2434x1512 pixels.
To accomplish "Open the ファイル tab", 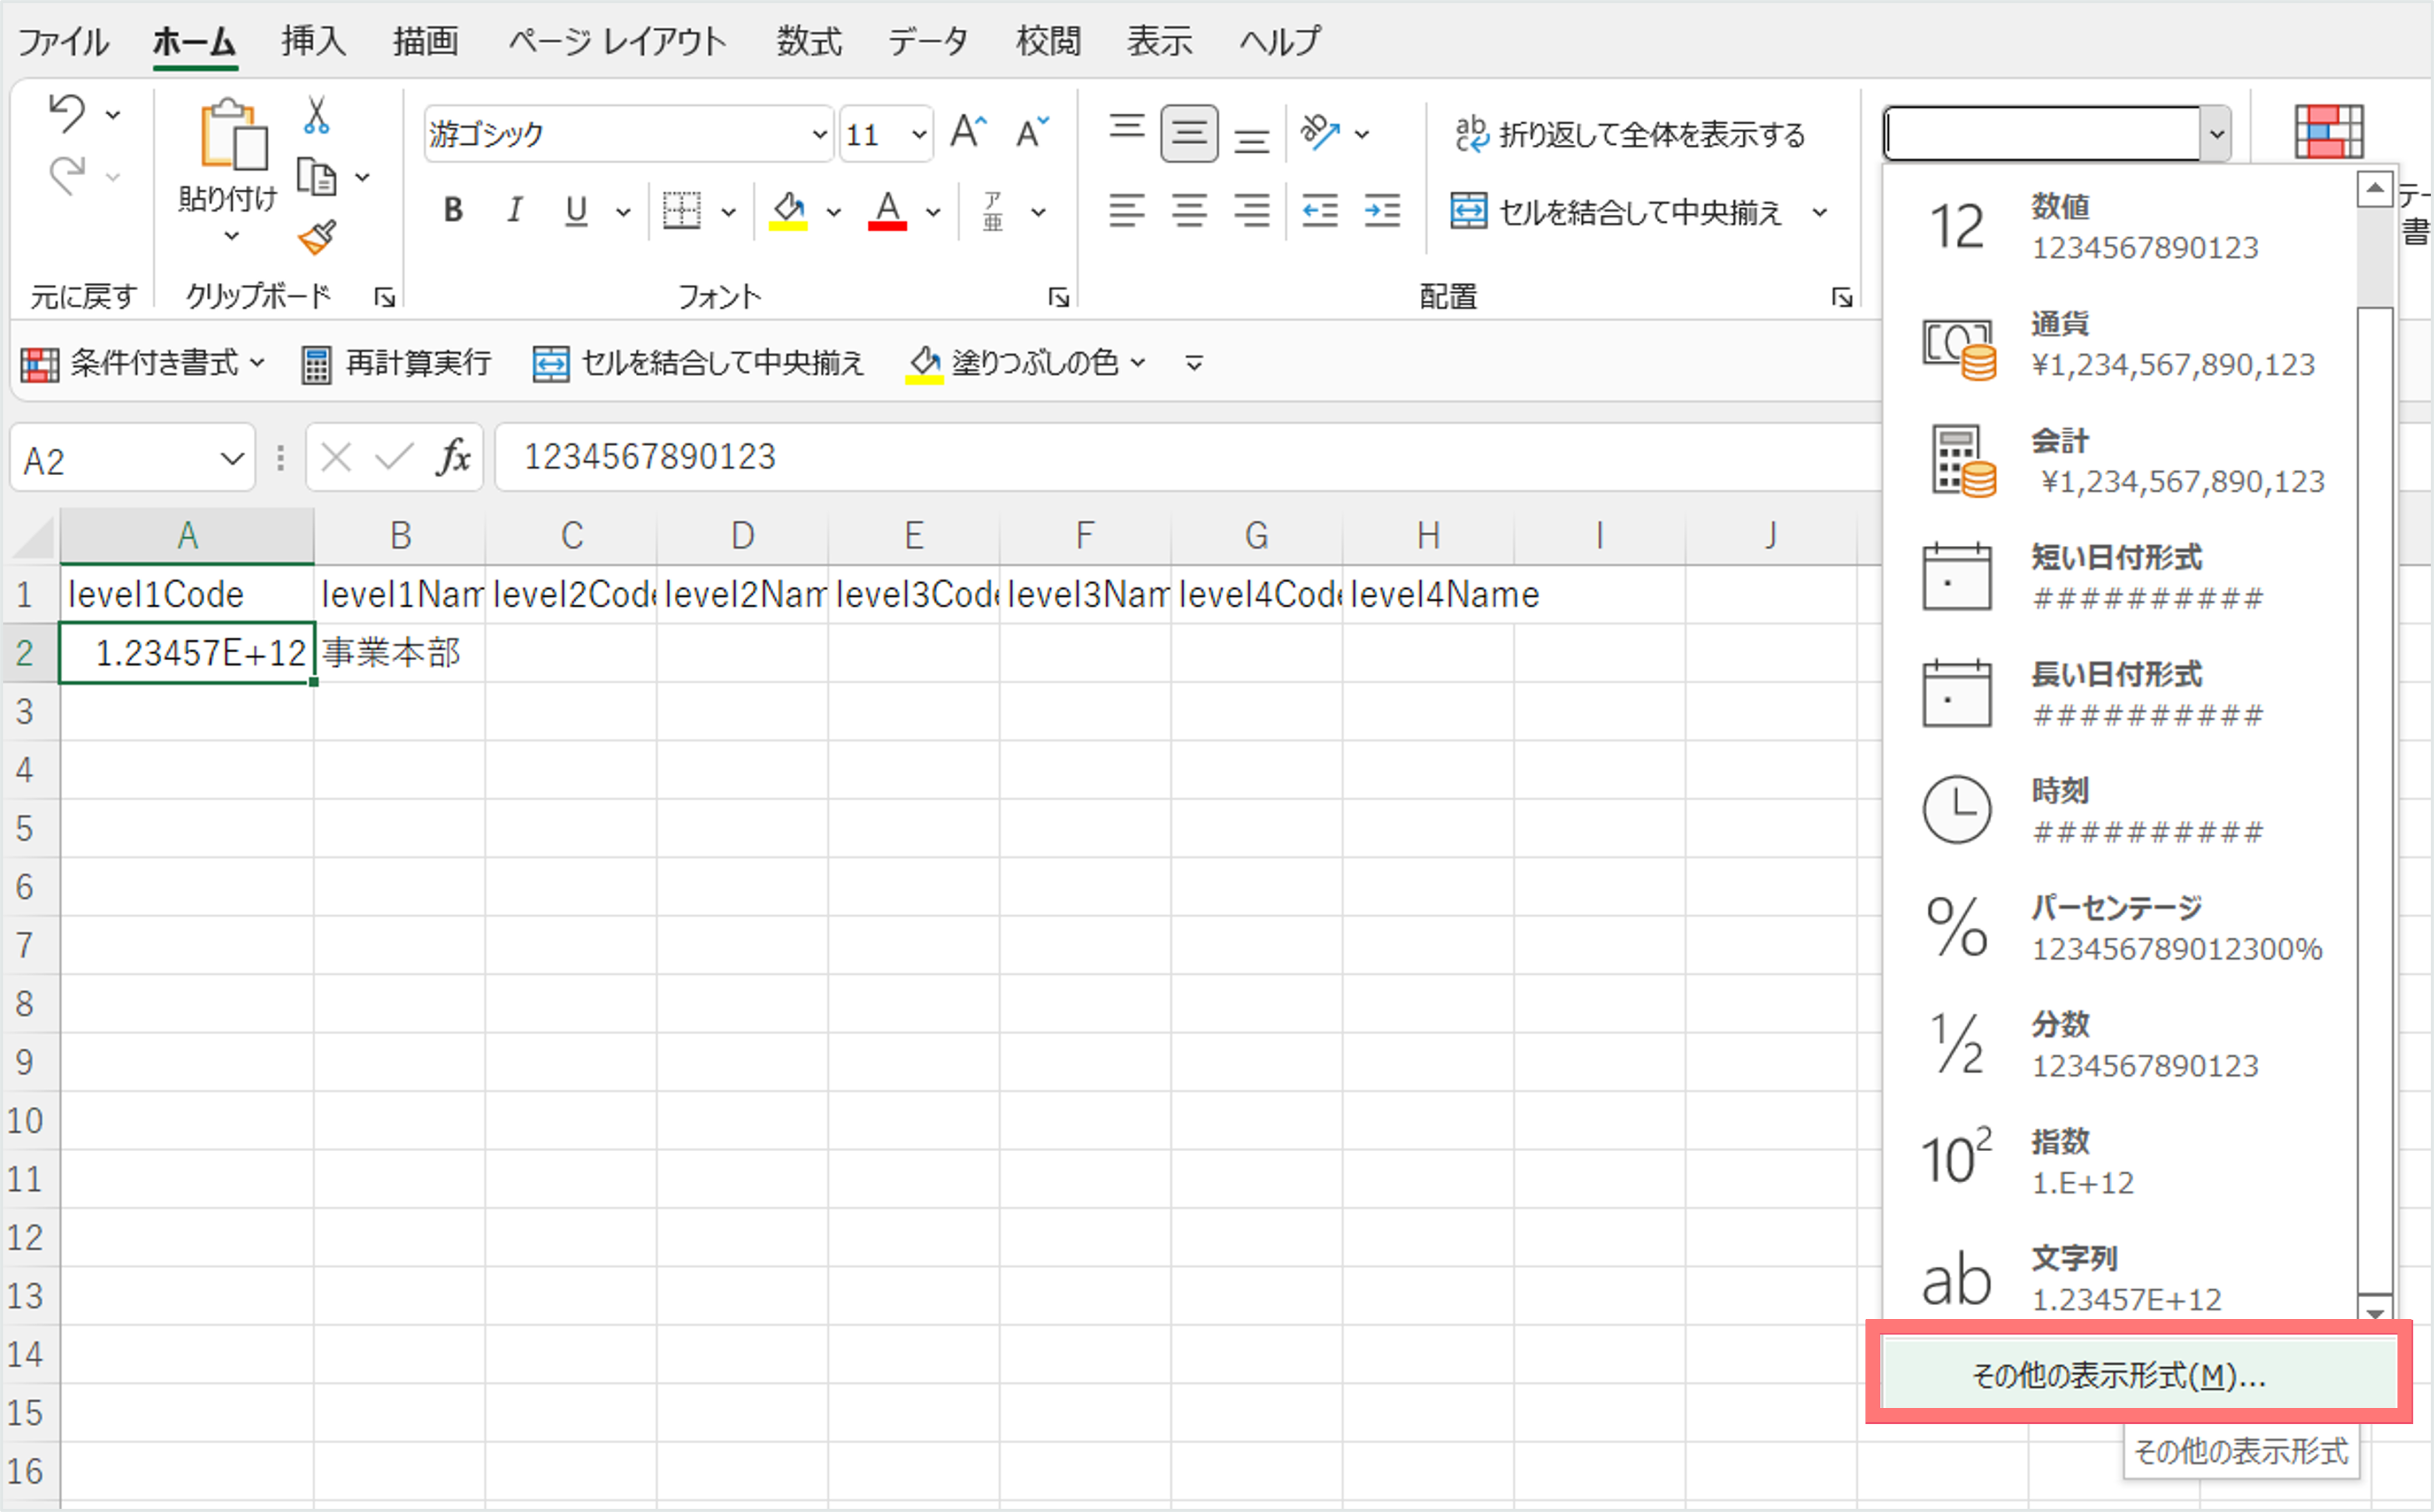I will coord(63,42).
